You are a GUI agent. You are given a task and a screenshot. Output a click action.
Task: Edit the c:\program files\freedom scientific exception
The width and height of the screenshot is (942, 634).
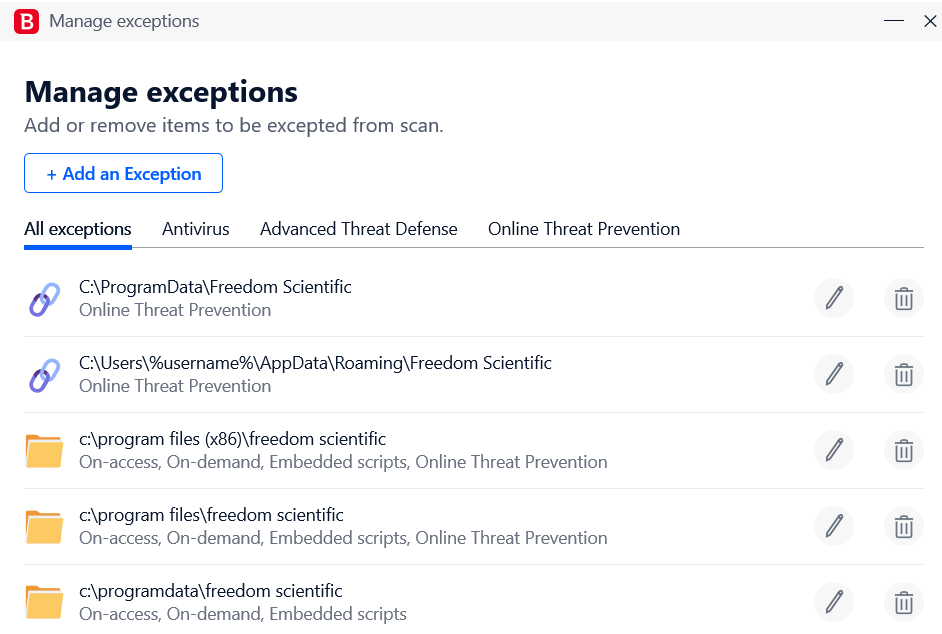pyautogui.click(x=834, y=526)
